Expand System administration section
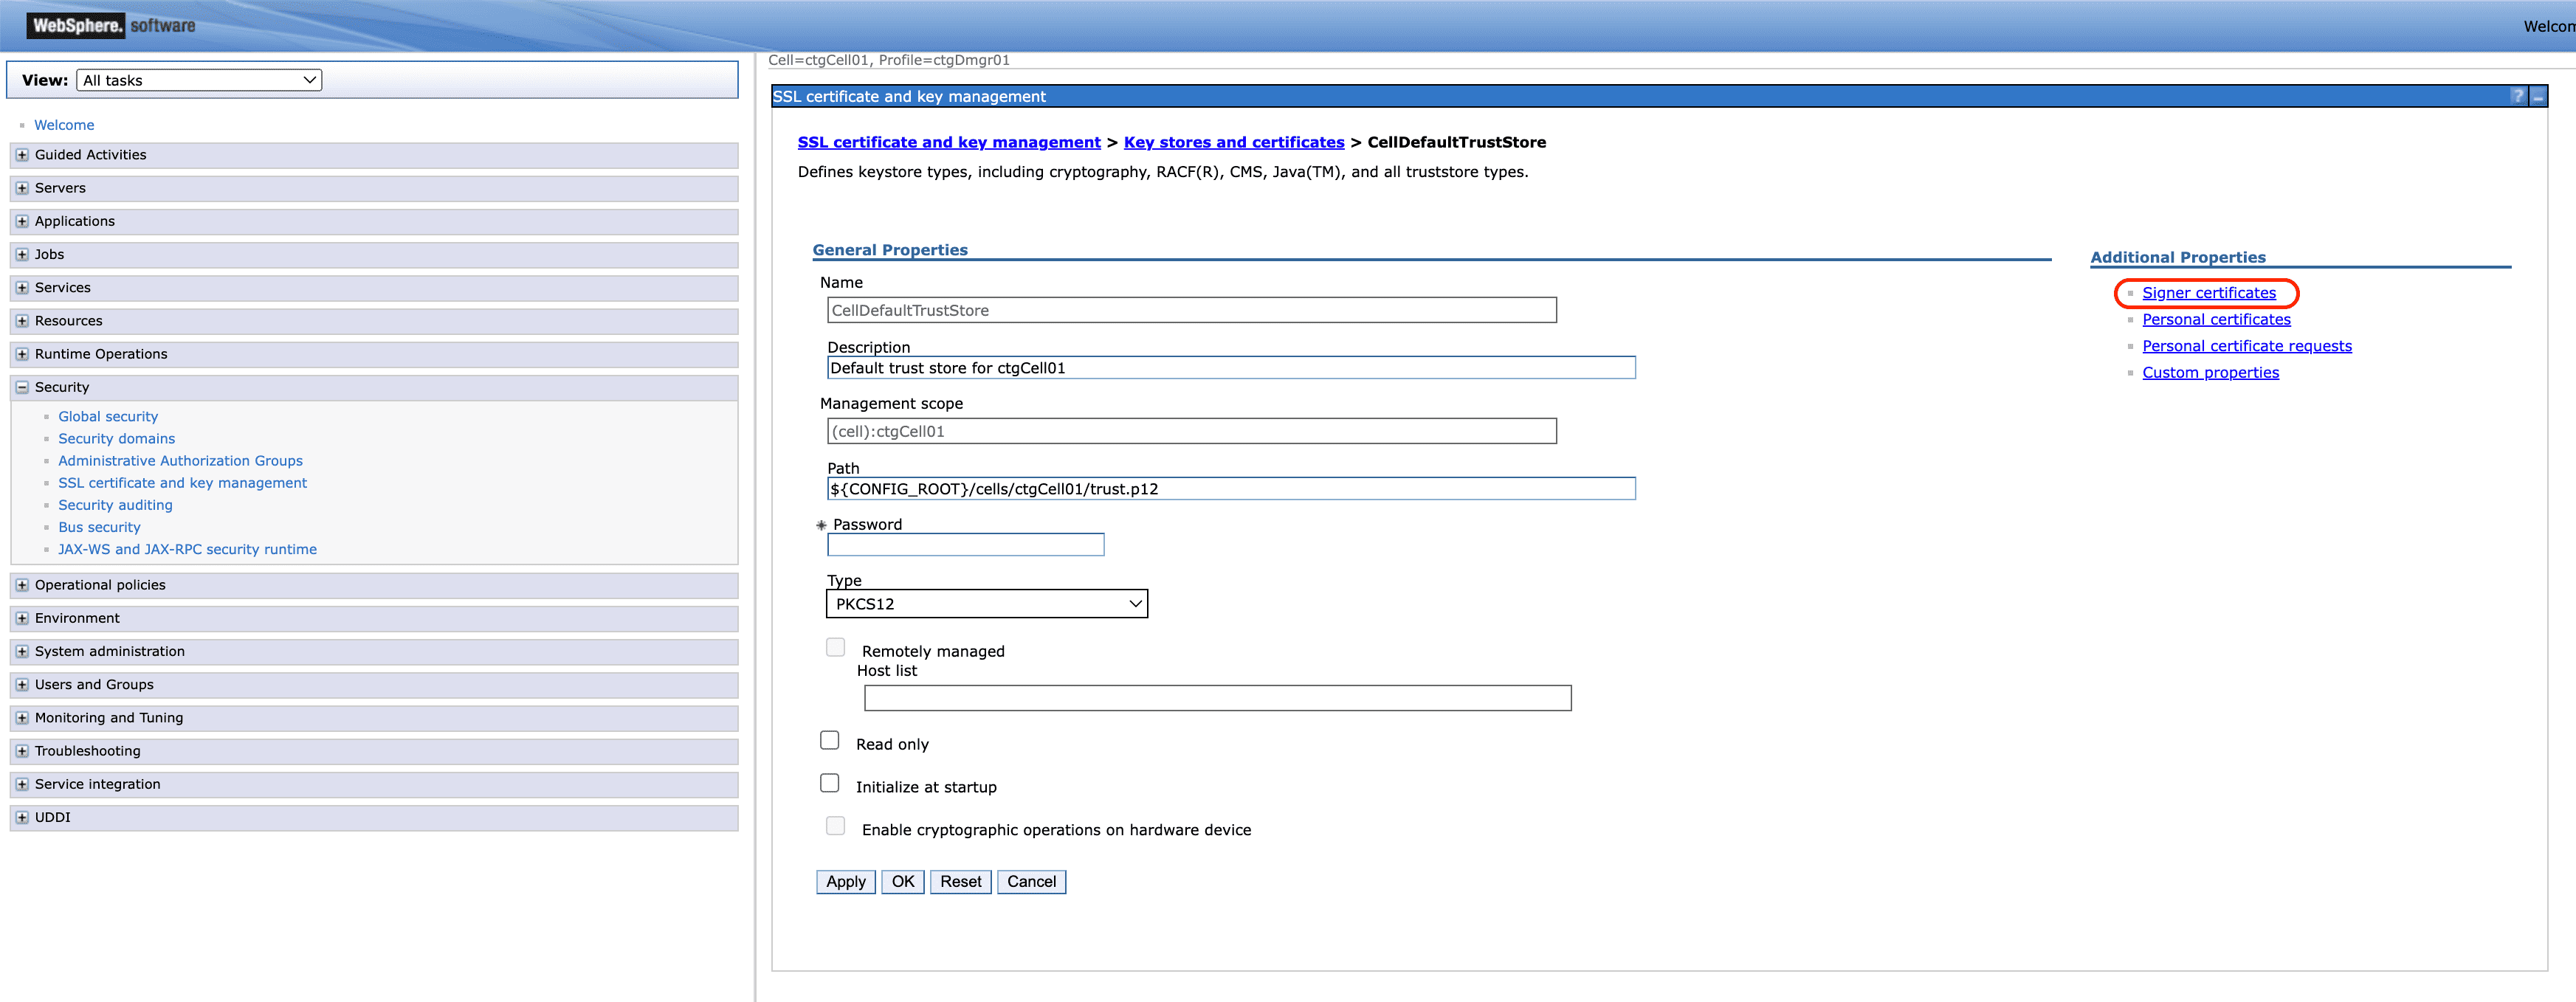The width and height of the screenshot is (2576, 1002). [22, 651]
